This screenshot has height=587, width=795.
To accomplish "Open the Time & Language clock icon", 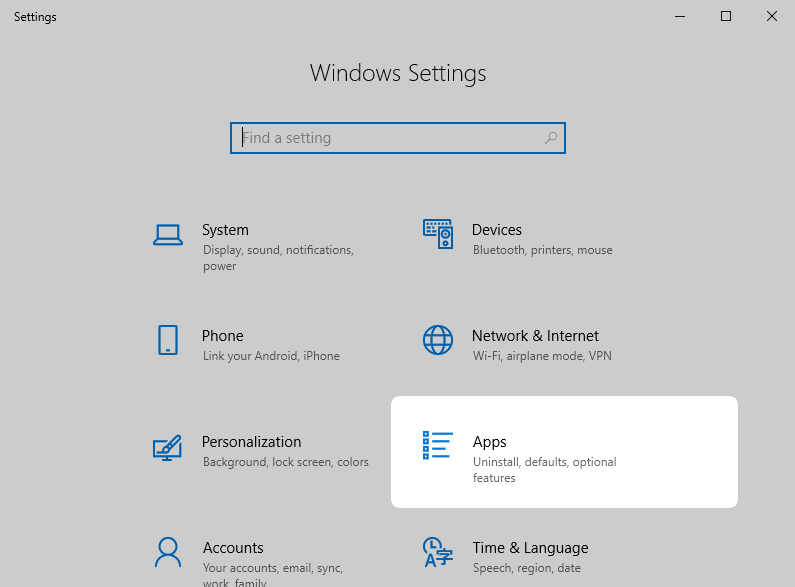I will coord(438,553).
